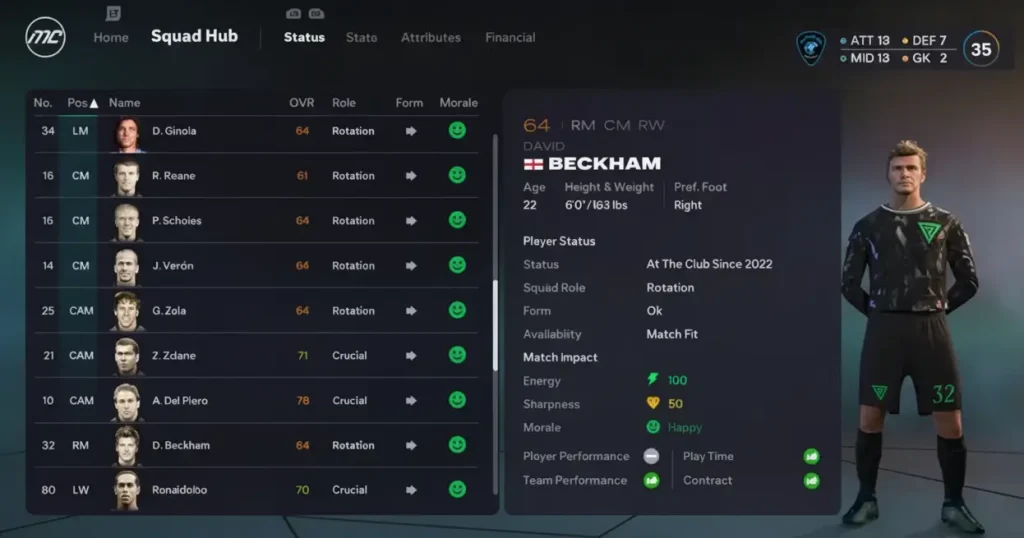Sort players by Morale column header

pyautogui.click(x=458, y=103)
